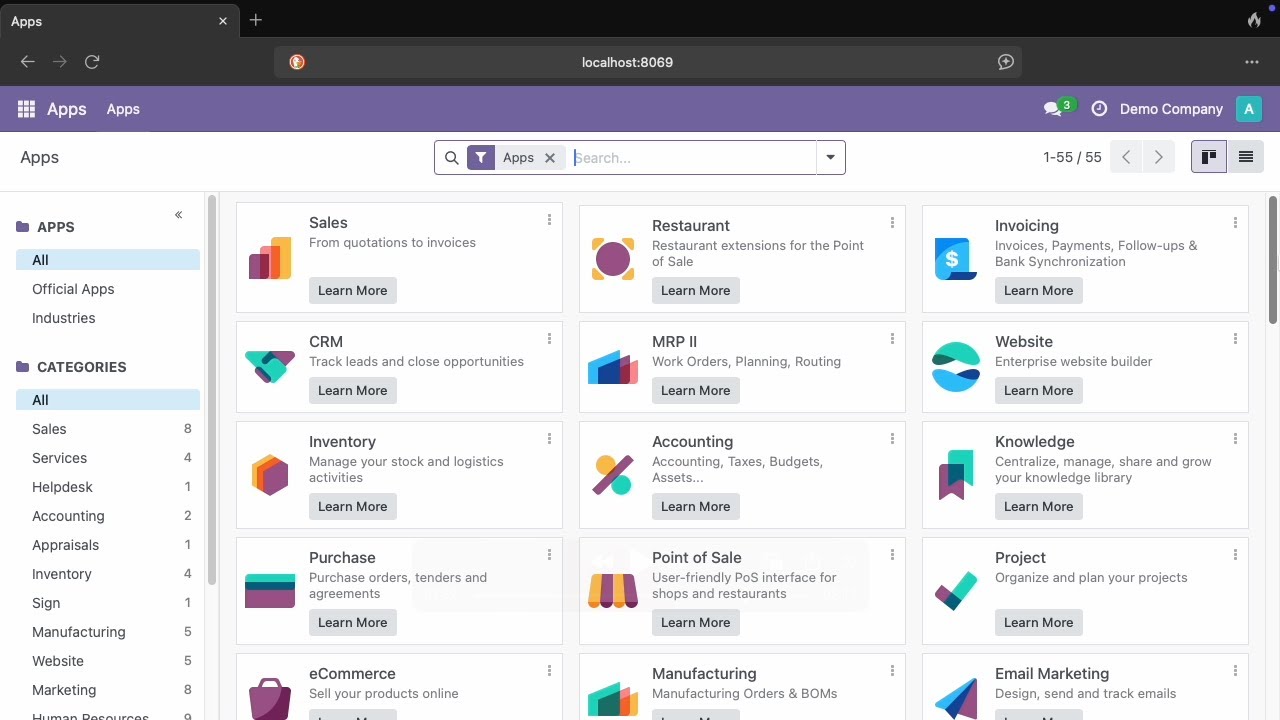Go to the next page of apps

(x=1159, y=157)
